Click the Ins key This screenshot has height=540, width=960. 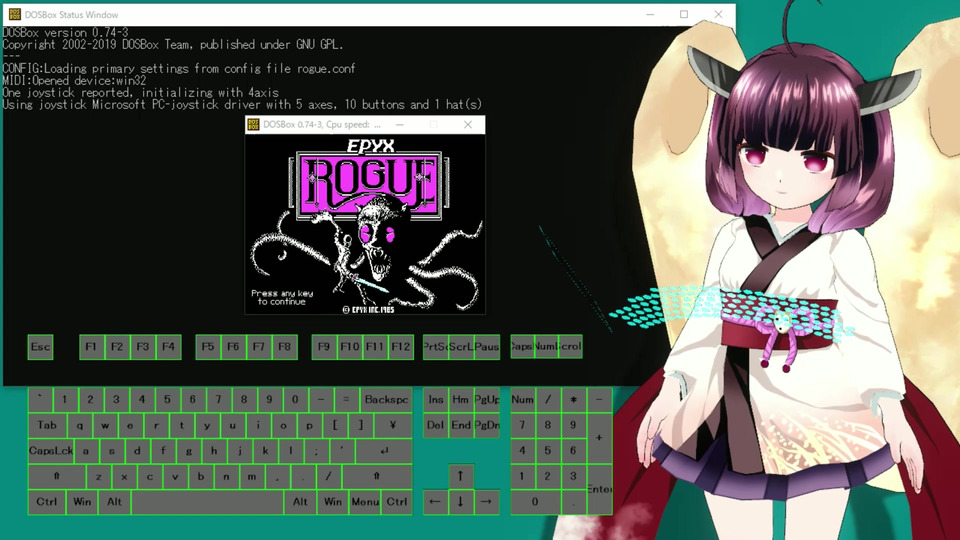[x=435, y=400]
